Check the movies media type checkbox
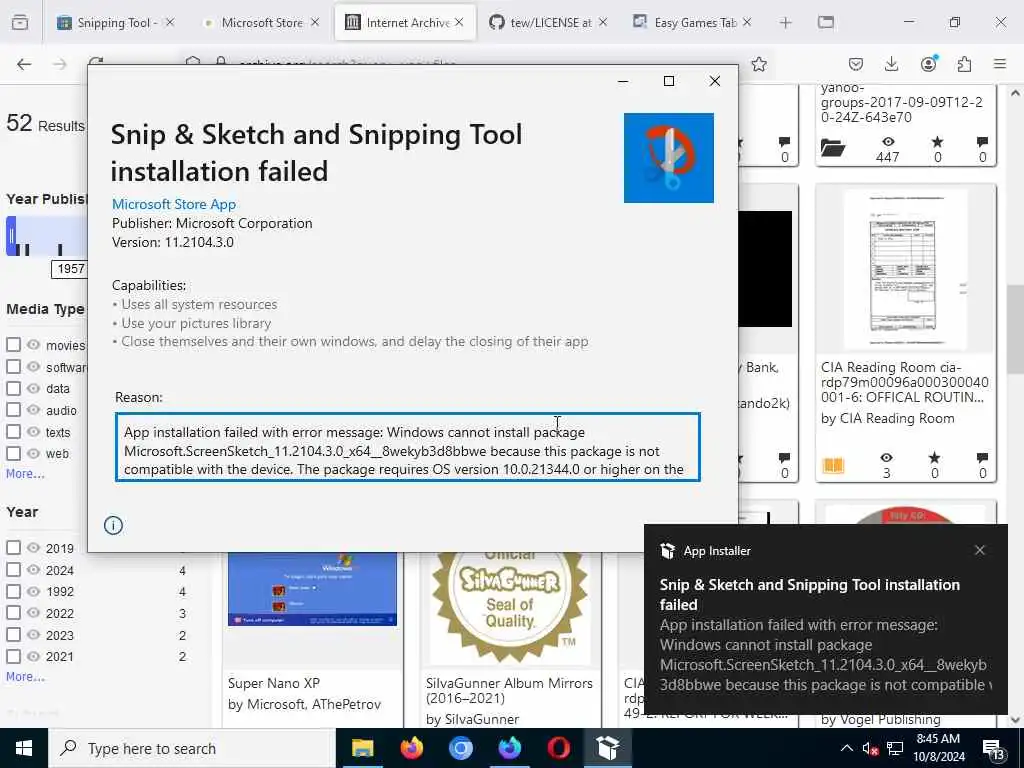 pos(13,344)
